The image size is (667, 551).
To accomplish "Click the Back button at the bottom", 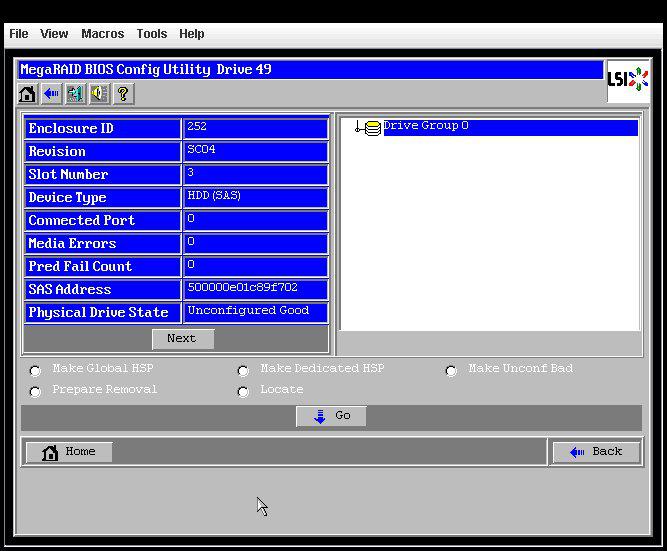I will tap(596, 452).
